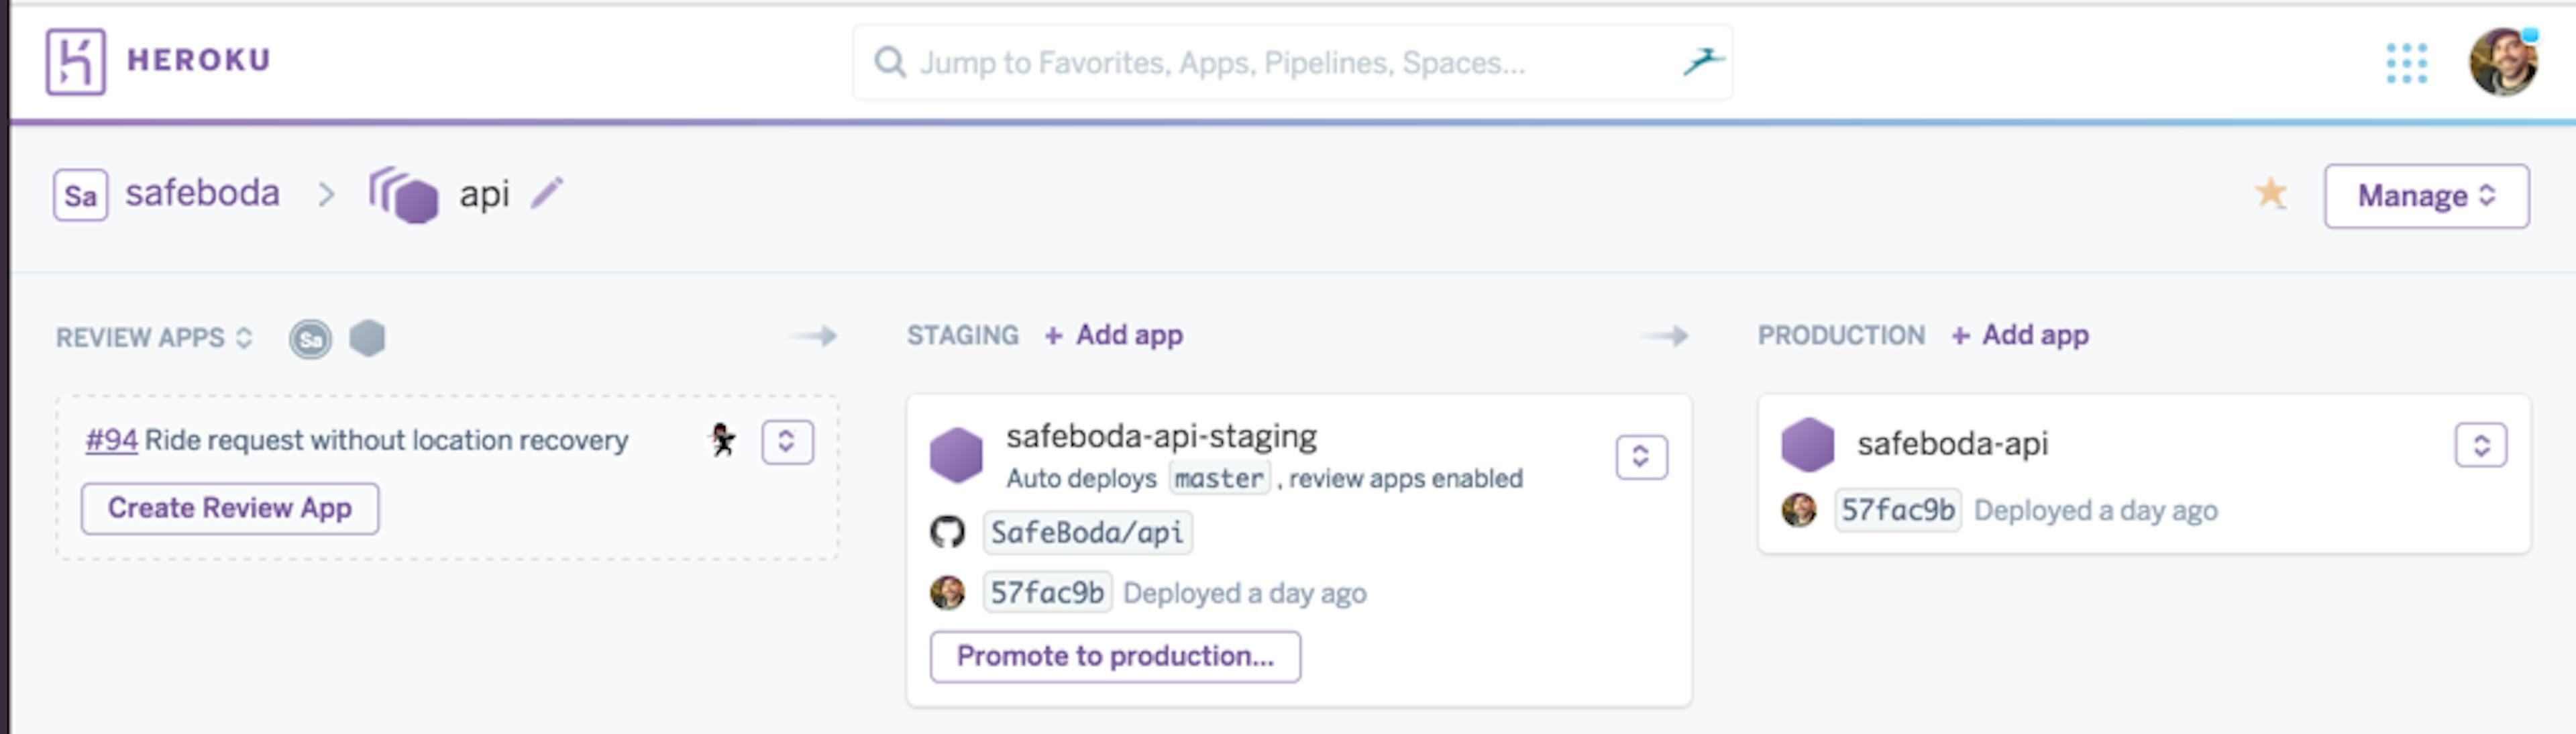Viewport: 2576px width, 734px height.
Task: Click the safeboda-api-staging hexagon icon
Action: click(956, 456)
